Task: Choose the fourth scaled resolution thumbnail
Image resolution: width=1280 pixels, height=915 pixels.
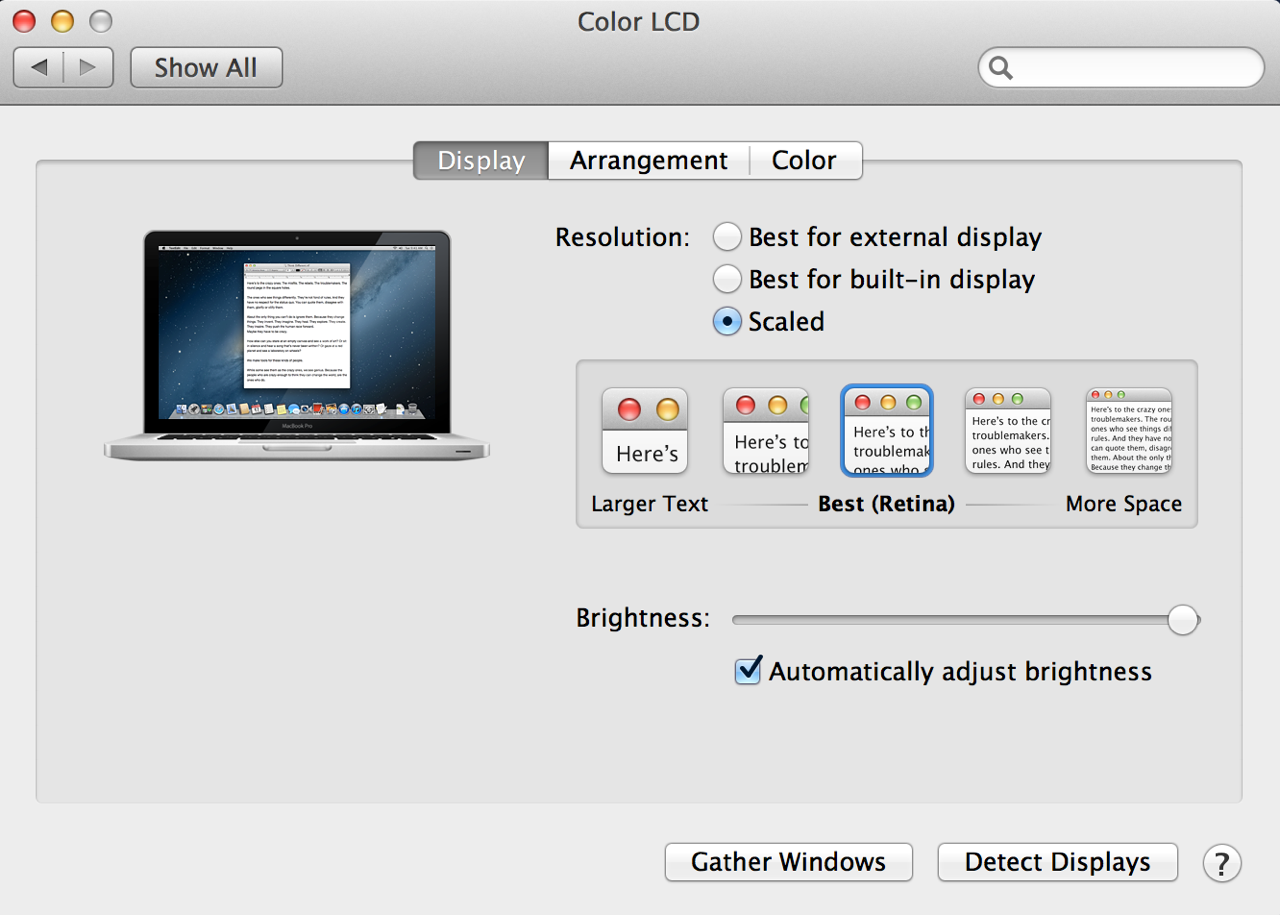Action: (1008, 430)
